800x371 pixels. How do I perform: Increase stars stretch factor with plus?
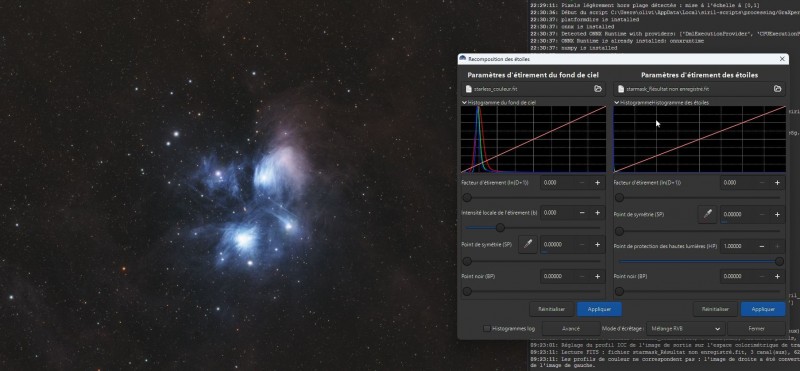[x=777, y=183]
